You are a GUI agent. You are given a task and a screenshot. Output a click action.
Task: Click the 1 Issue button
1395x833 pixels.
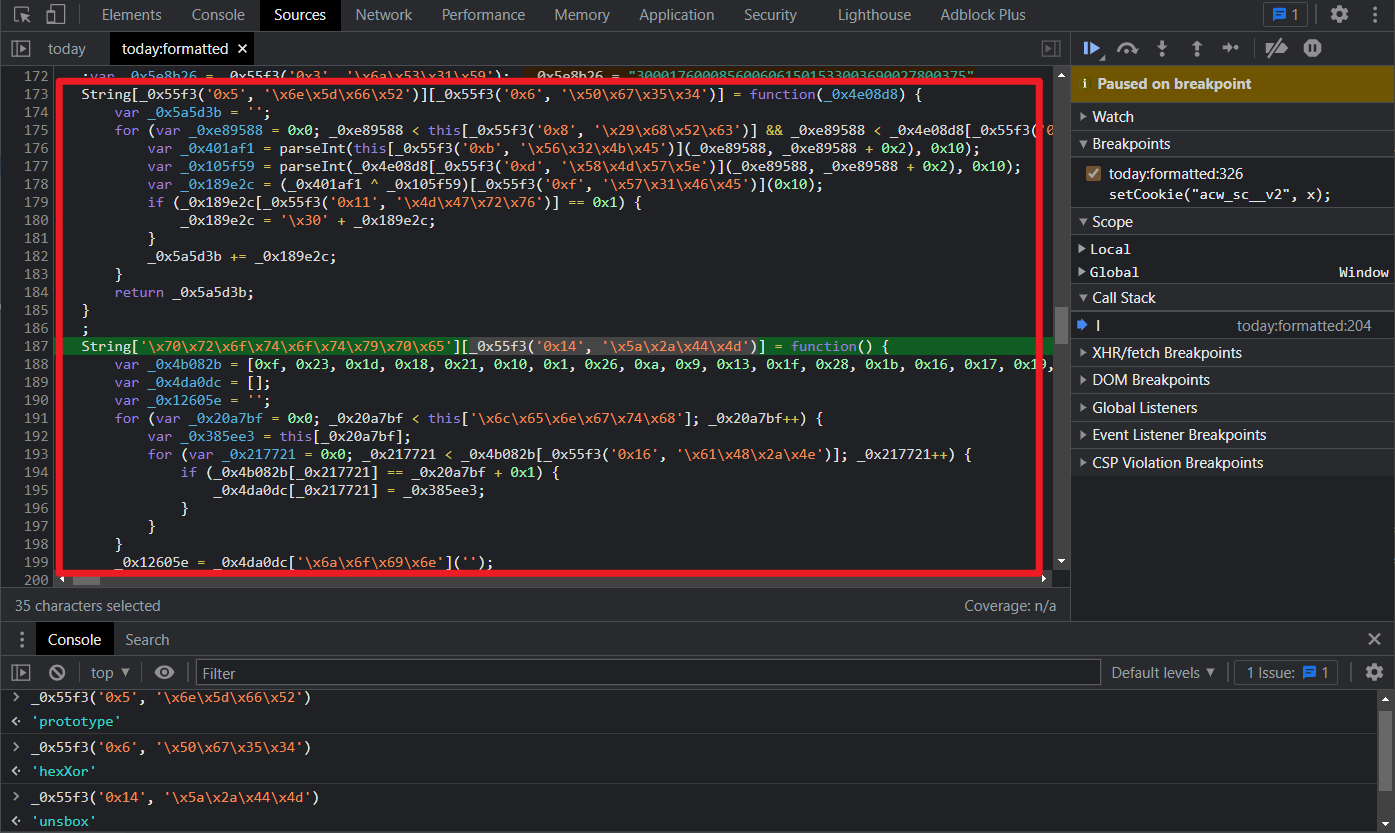[x=1286, y=673]
